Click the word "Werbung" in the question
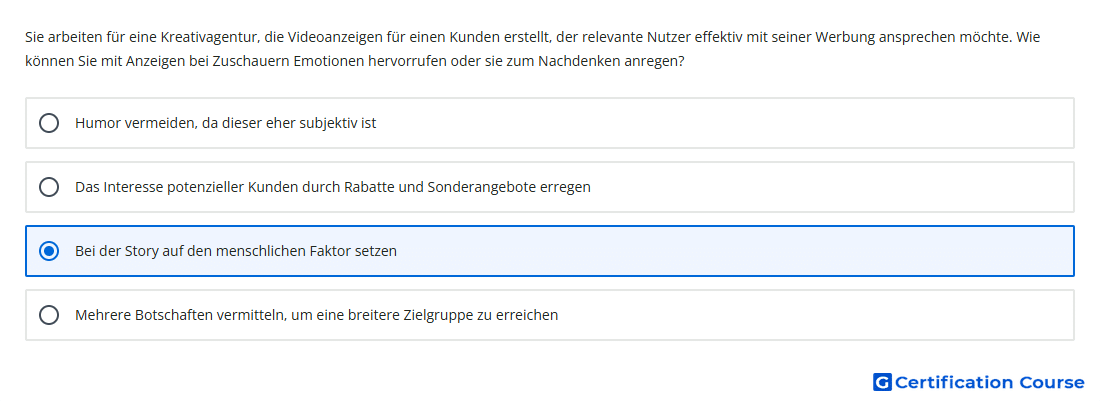The height and width of the screenshot is (401, 1100). 845,37
